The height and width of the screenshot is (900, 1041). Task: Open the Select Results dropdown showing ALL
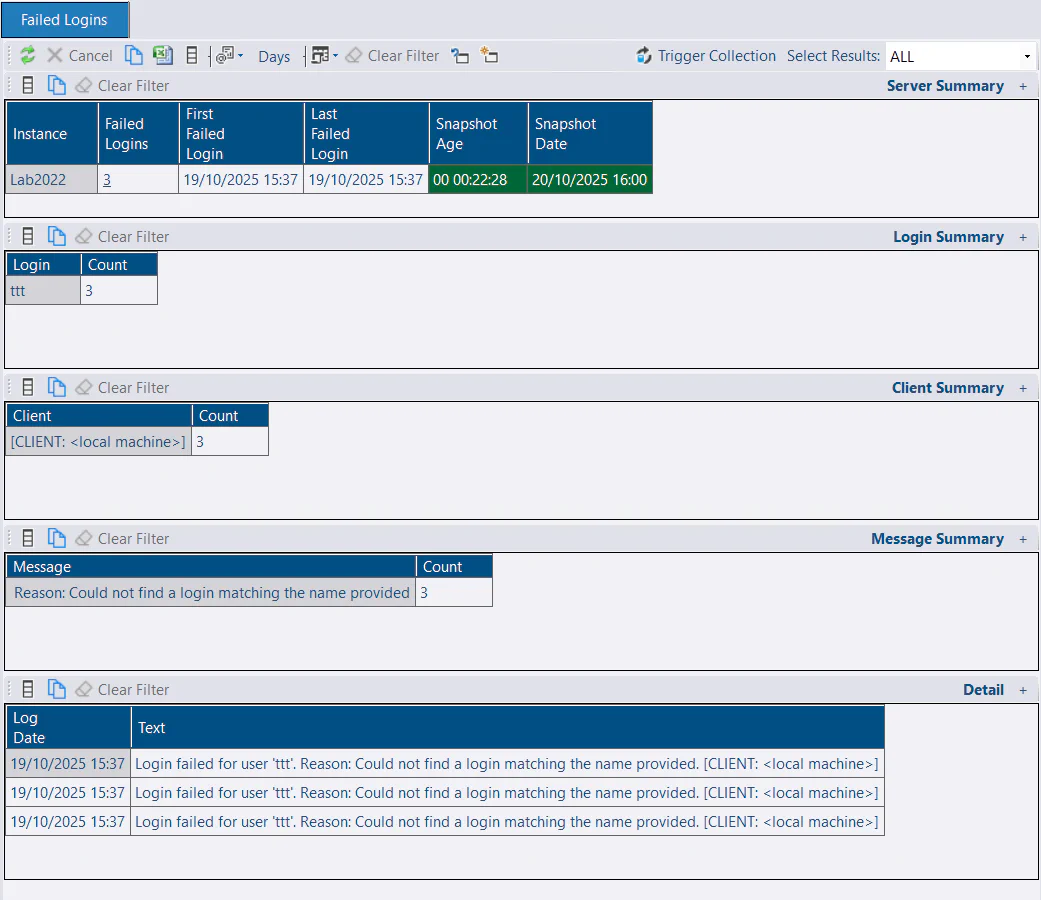[x=1026, y=56]
